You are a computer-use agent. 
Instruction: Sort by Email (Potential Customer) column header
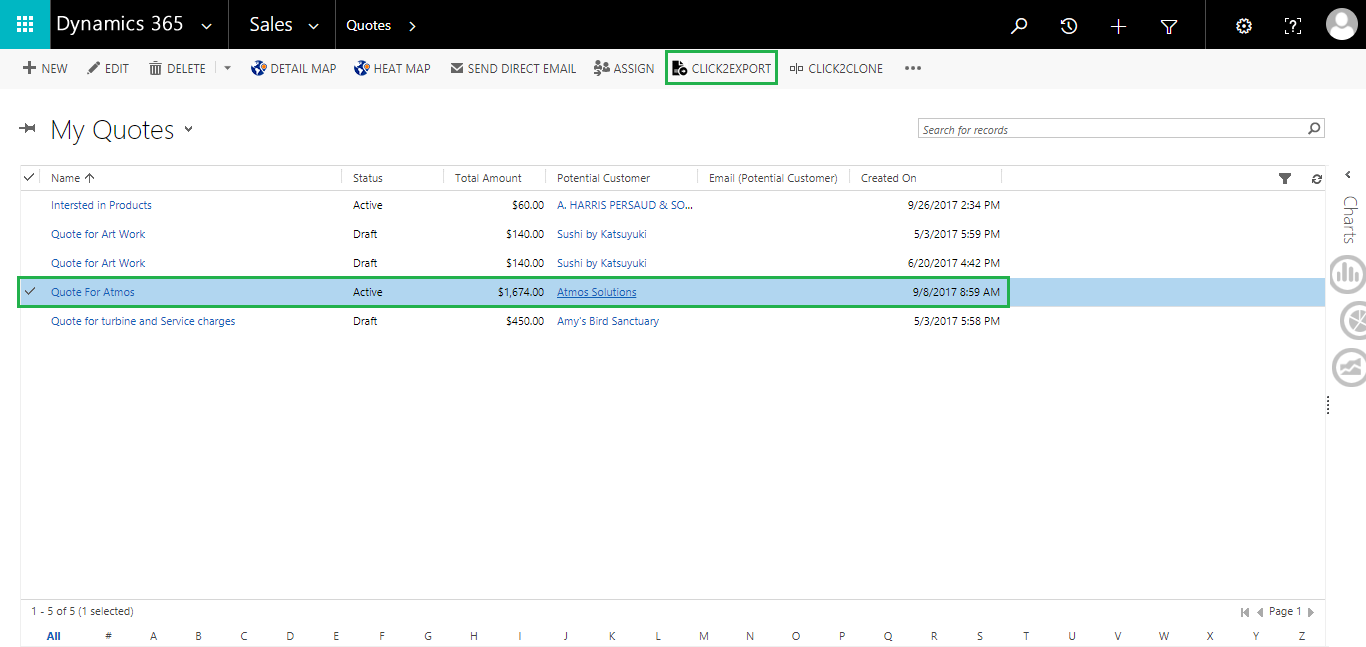[773, 178]
